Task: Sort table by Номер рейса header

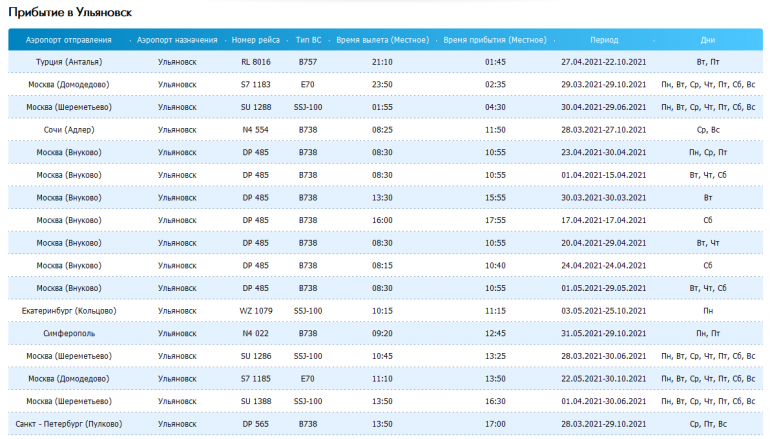Action: tap(256, 40)
